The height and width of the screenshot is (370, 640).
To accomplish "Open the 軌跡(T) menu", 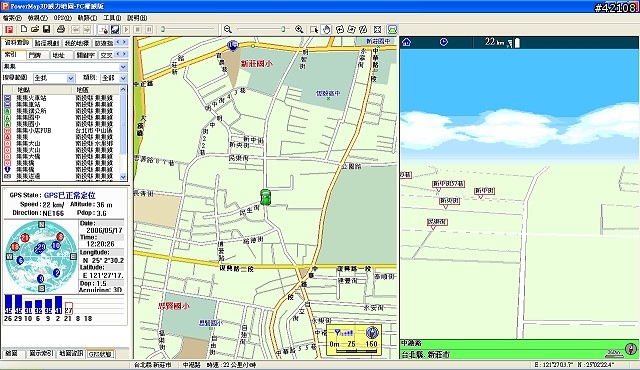I will pos(87,18).
